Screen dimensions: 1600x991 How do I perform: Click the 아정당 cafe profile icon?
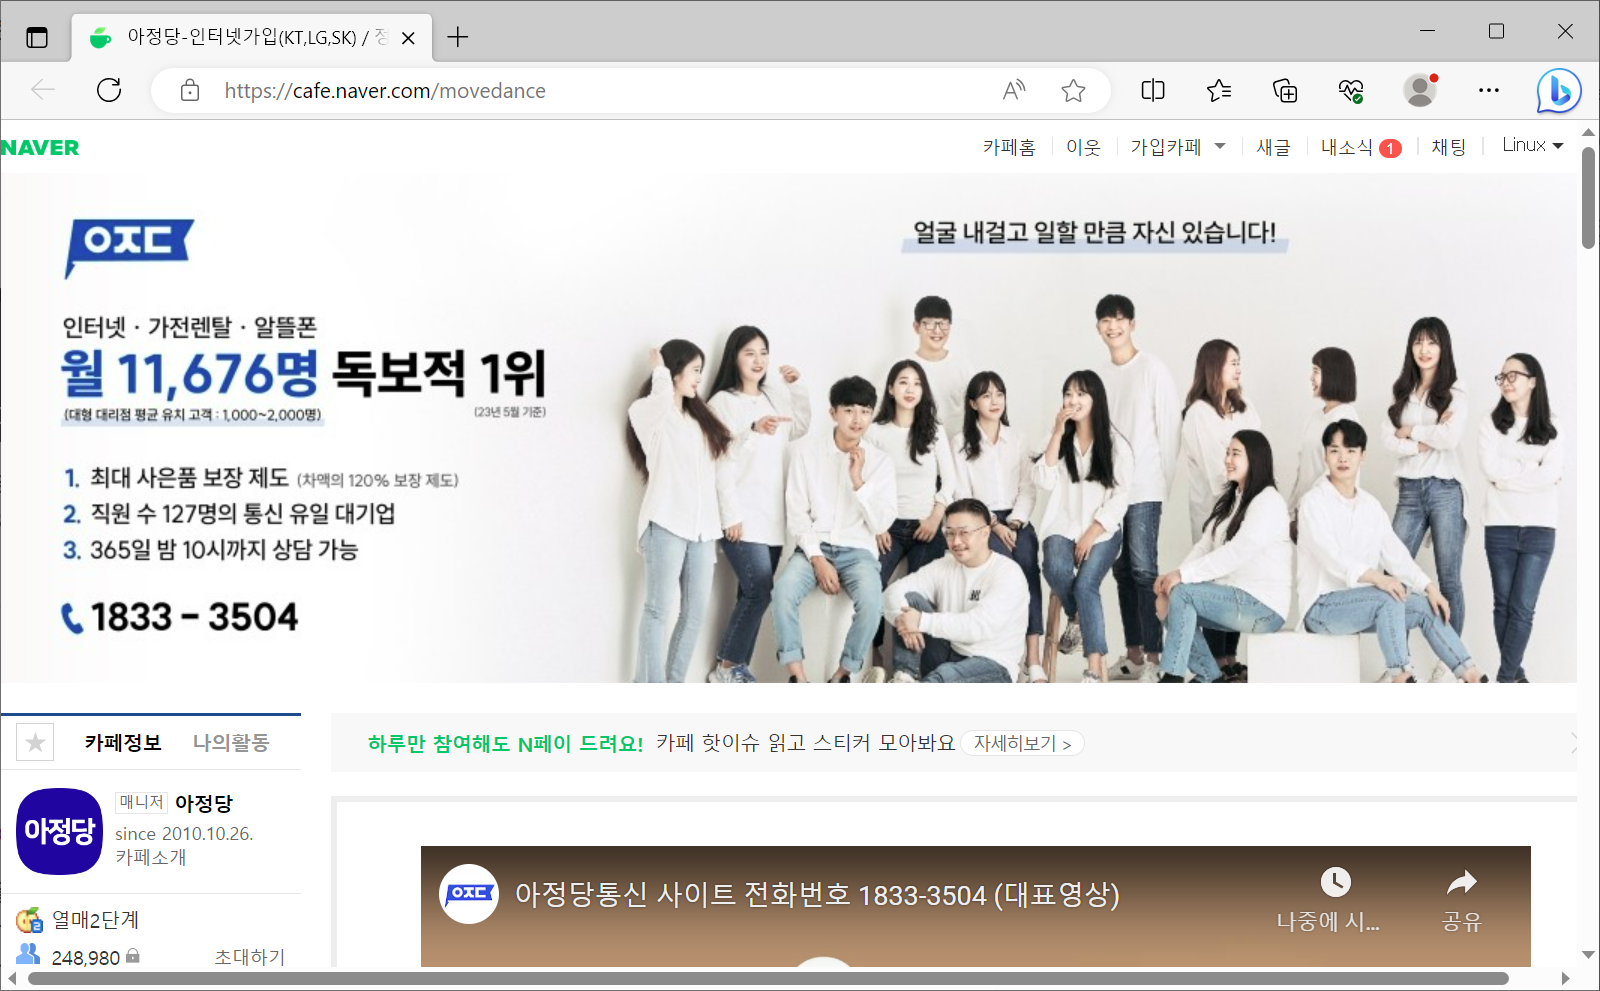coord(60,831)
